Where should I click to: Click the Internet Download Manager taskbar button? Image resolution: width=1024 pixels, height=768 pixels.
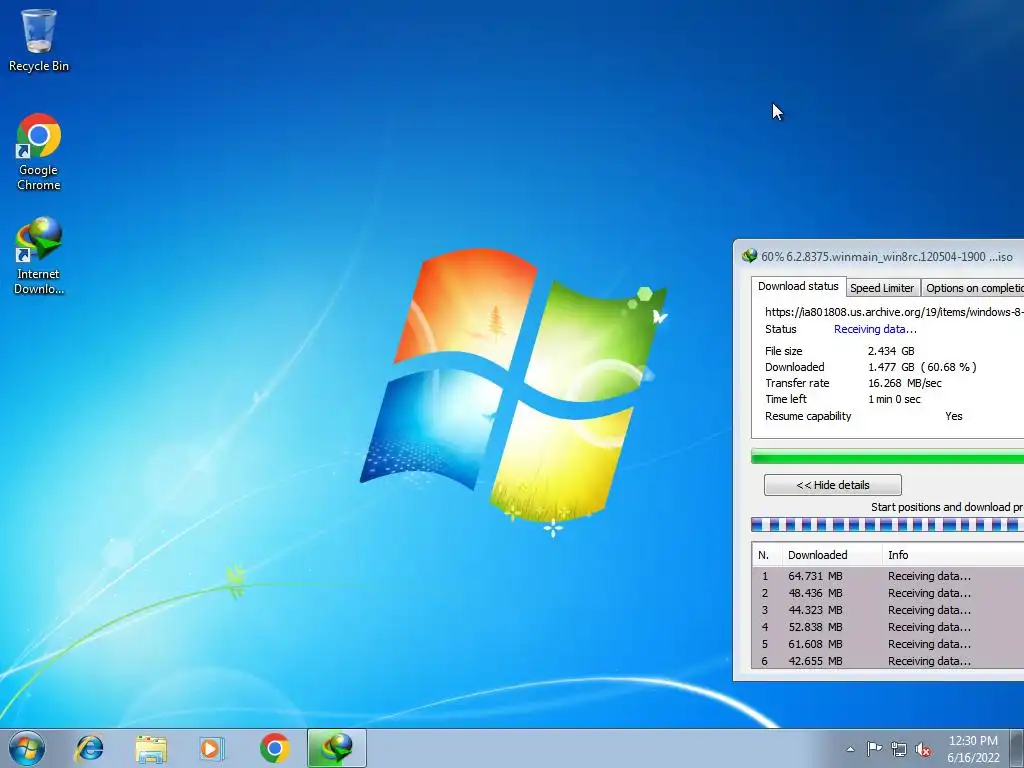coord(337,748)
